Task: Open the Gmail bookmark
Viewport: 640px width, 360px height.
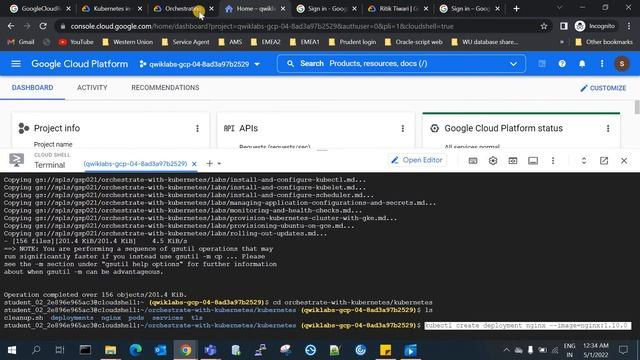Action: pos(21,42)
